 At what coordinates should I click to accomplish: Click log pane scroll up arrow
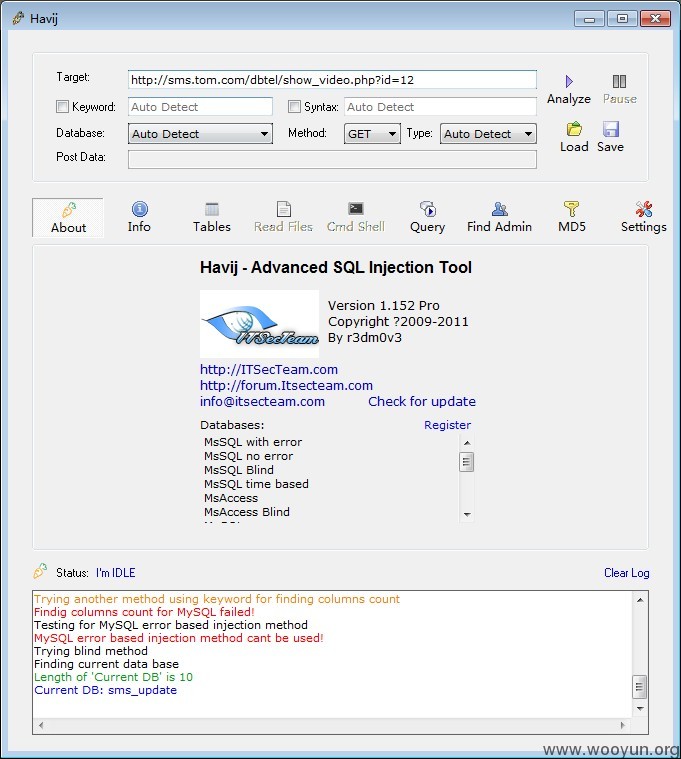640,600
